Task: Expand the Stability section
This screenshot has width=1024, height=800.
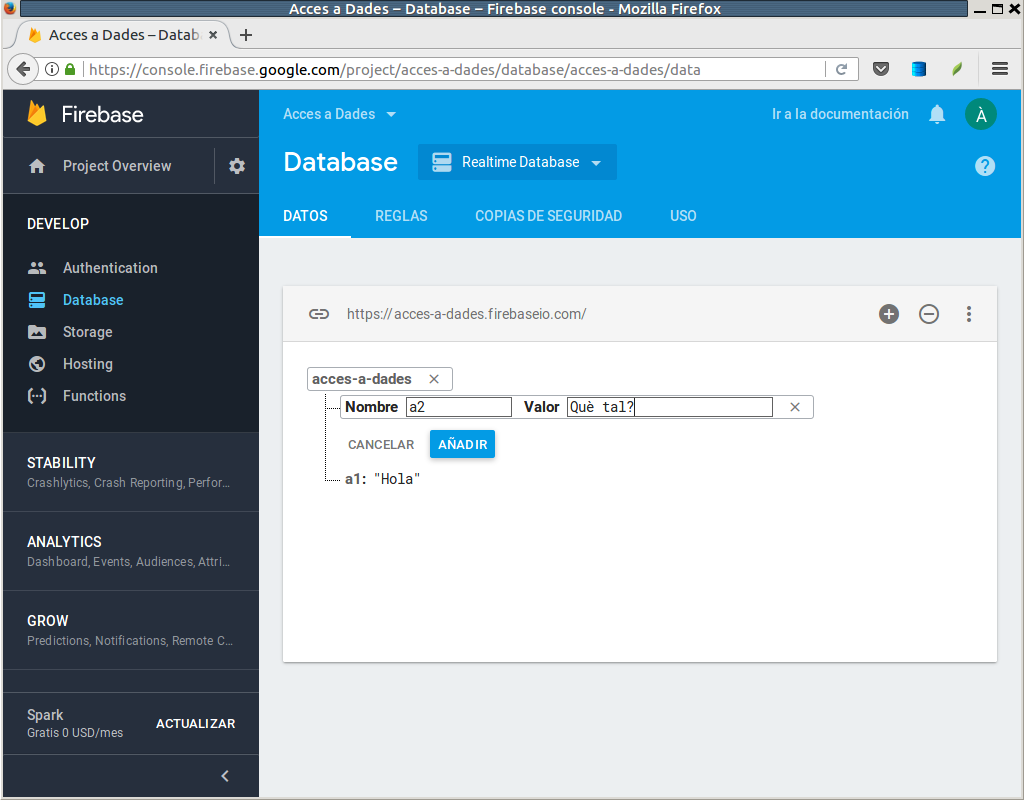Action: 131,472
